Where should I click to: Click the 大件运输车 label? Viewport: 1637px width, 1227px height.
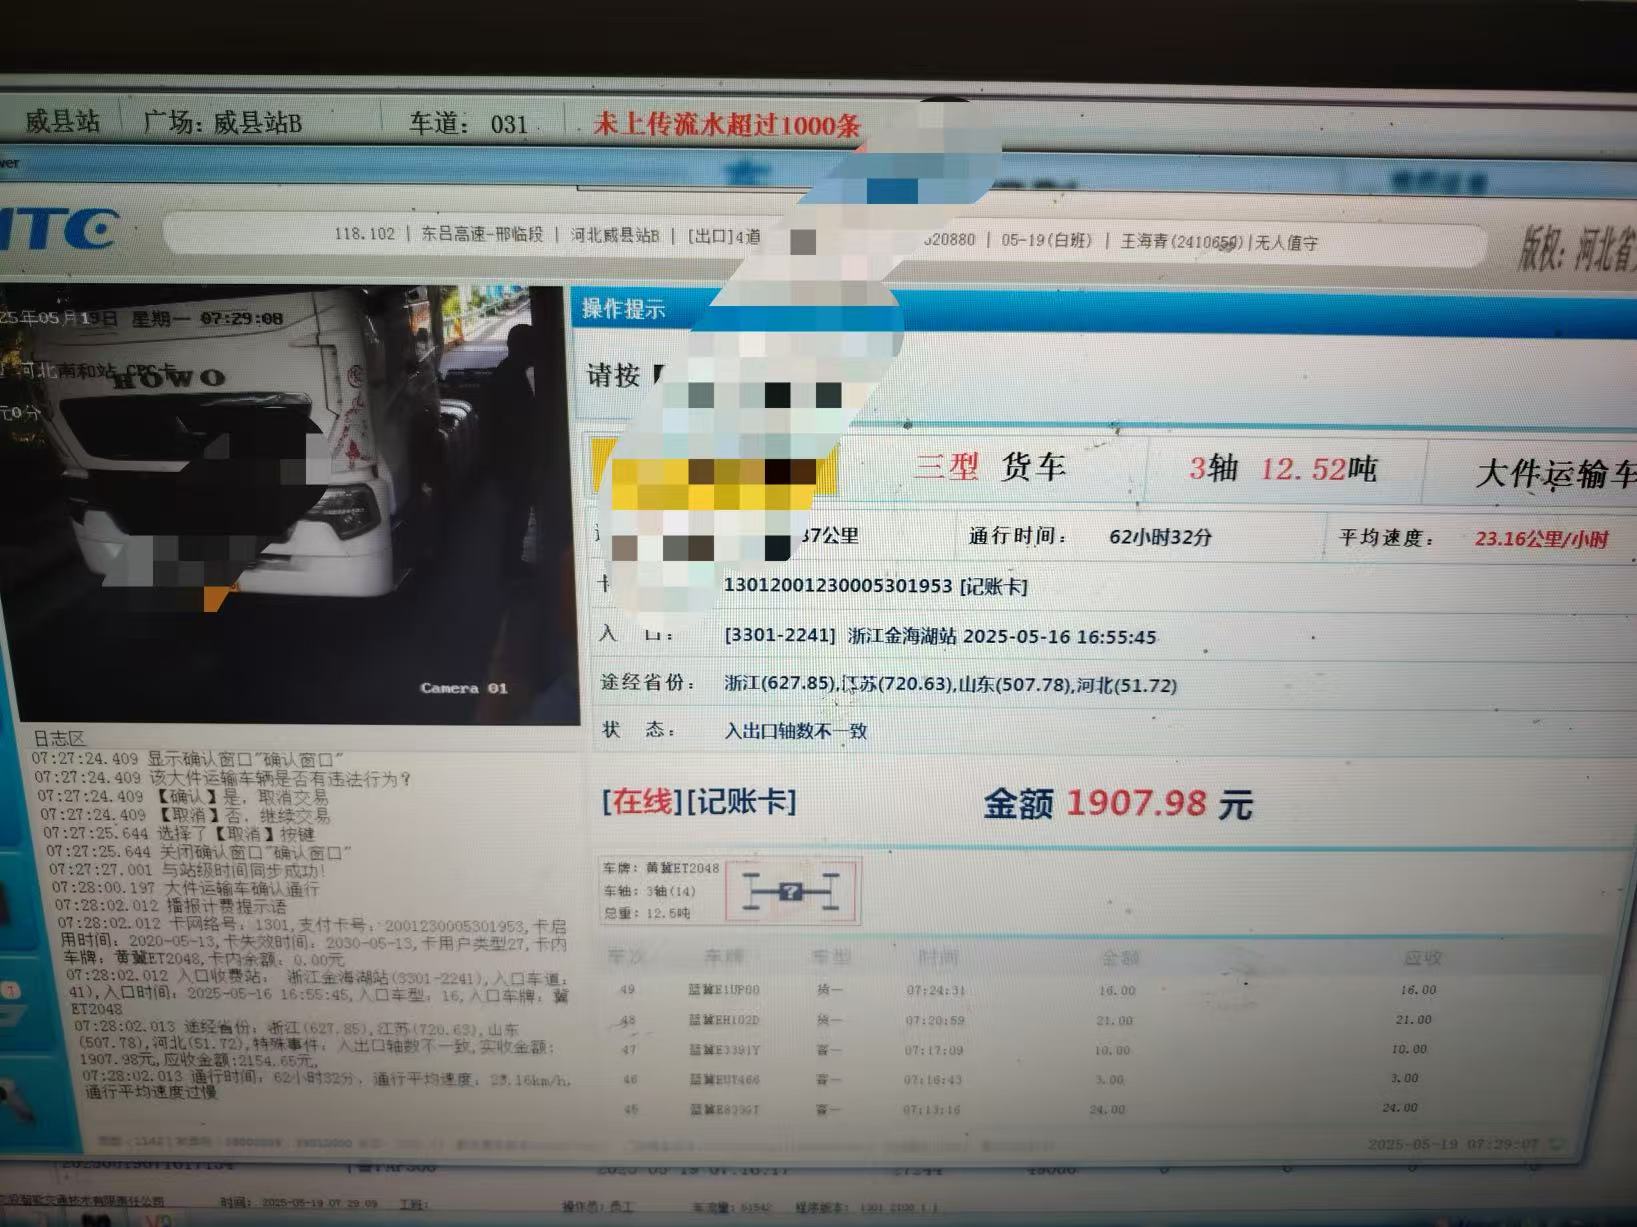1556,474
